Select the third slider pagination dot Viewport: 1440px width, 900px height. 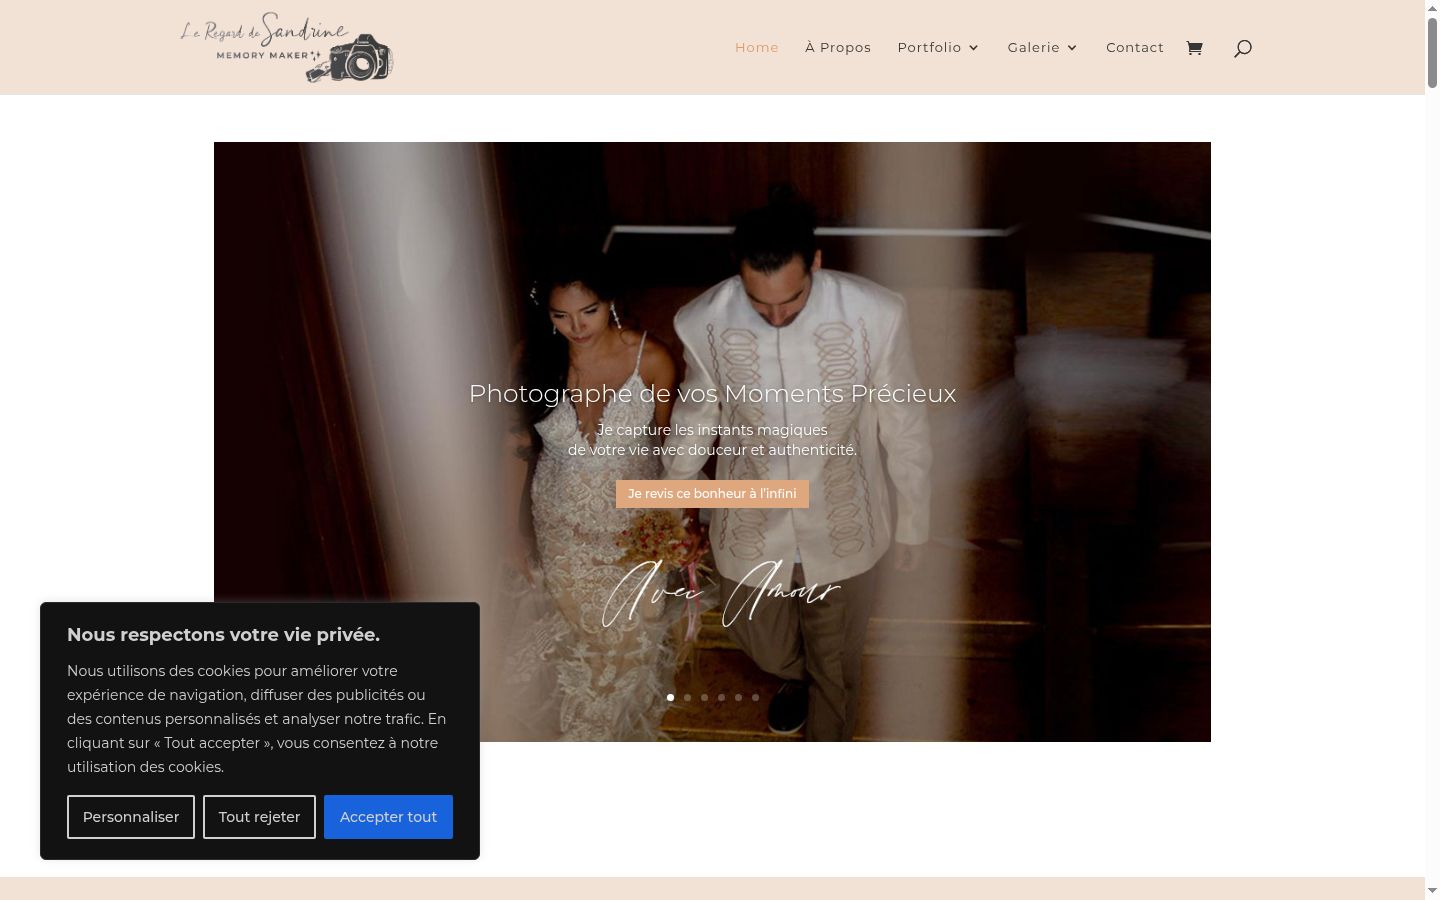(x=704, y=698)
